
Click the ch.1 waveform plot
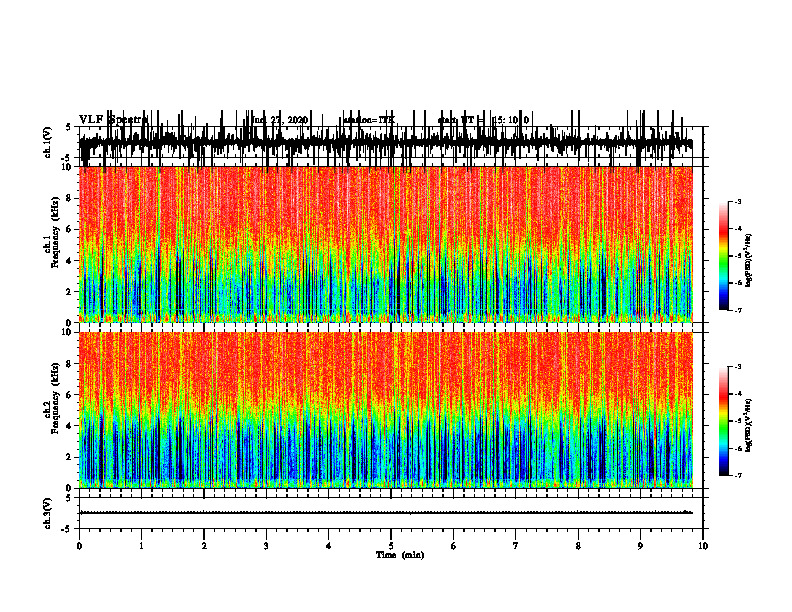point(391,142)
